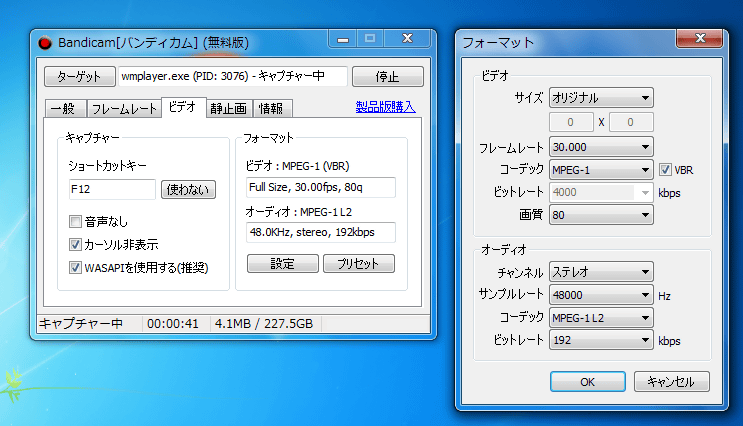Click the 4.1MB / 227.5GB status text

point(264,324)
